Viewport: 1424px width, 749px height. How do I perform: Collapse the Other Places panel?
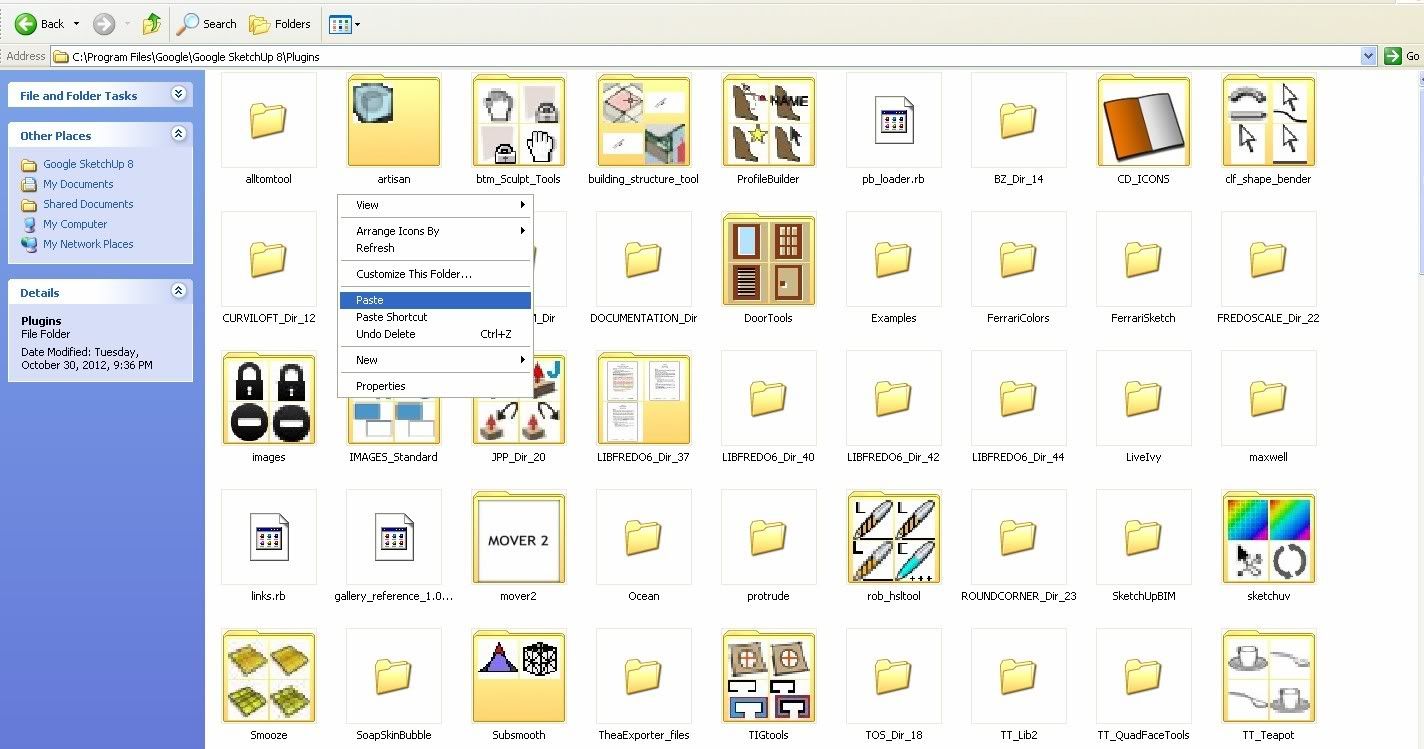pyautogui.click(x=178, y=134)
